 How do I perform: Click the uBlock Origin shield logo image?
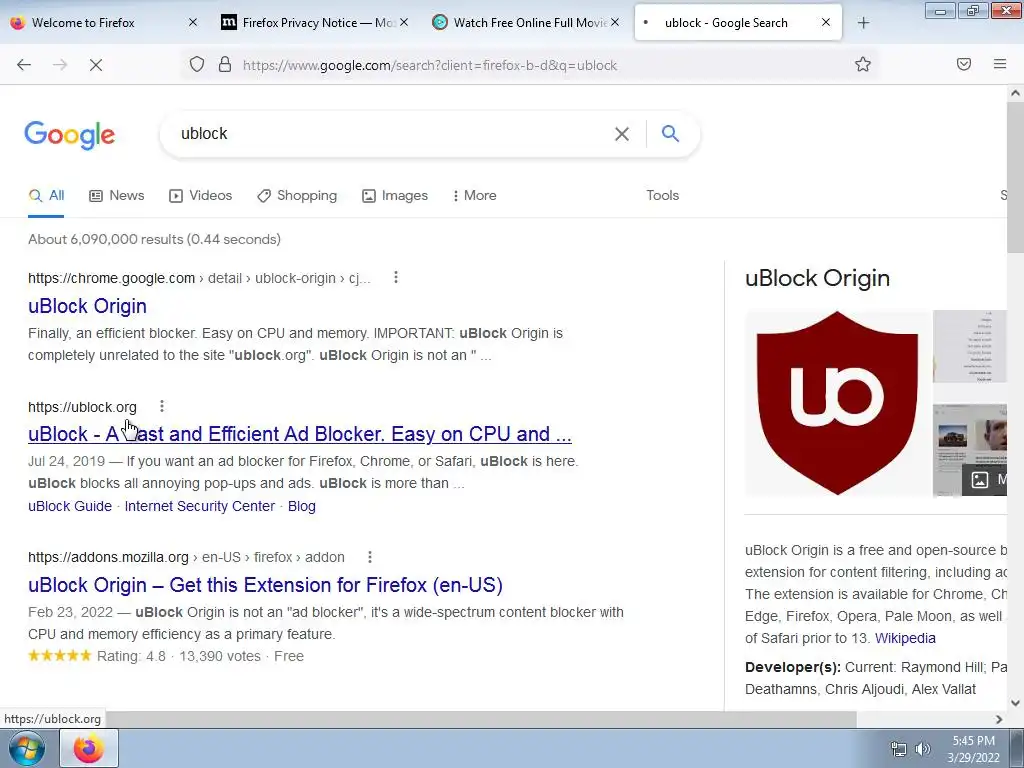[x=837, y=403]
